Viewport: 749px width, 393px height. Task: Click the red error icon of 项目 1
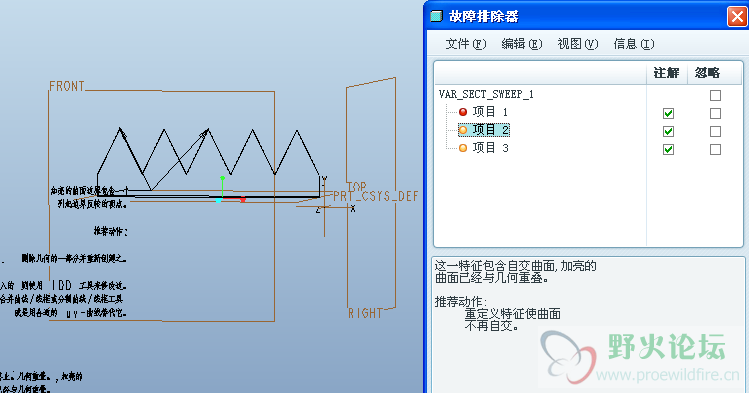[x=462, y=112]
